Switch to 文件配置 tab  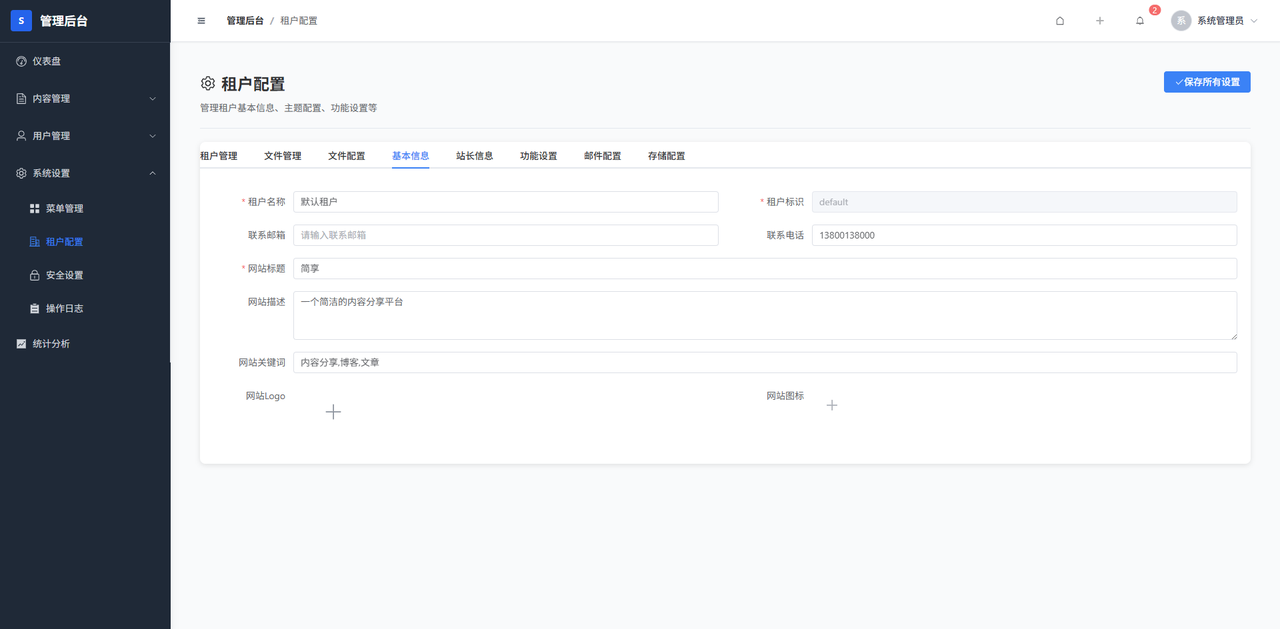click(347, 156)
